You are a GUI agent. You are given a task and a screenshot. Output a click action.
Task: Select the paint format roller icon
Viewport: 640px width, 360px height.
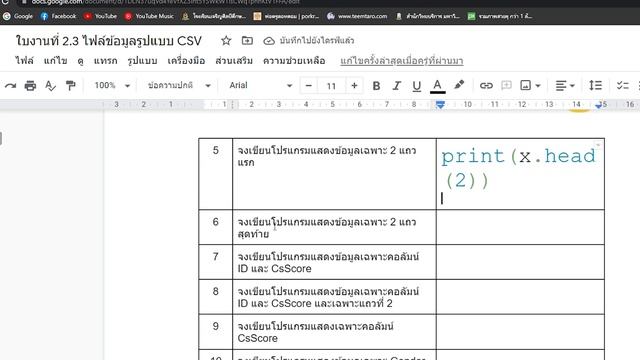point(71,86)
